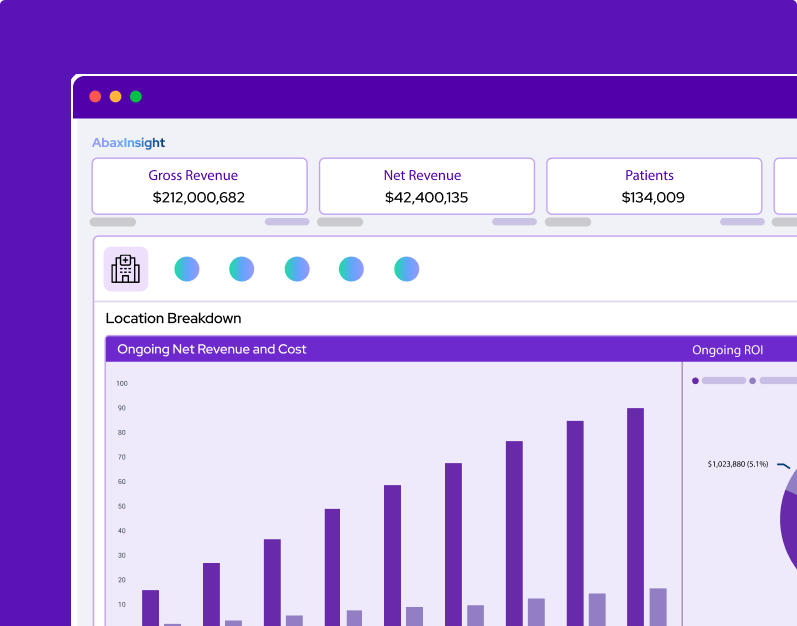
Task: Click the $212,000,682 gross revenue value
Action: (x=199, y=197)
